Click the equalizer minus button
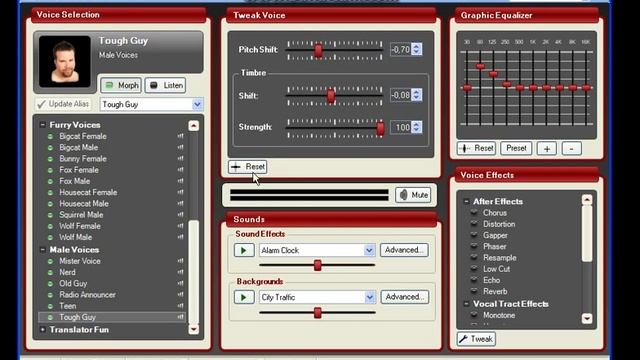640x360 pixels. tap(571, 149)
